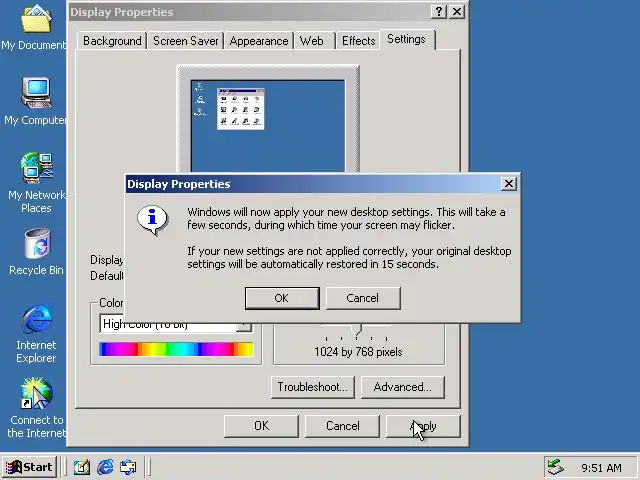Close the front Display Properties dialog
The width and height of the screenshot is (640, 480).
(509, 184)
